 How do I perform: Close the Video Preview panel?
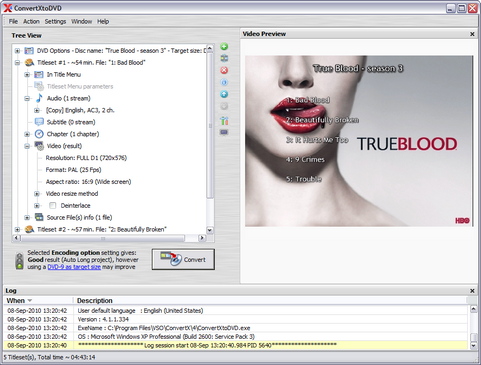point(472,34)
